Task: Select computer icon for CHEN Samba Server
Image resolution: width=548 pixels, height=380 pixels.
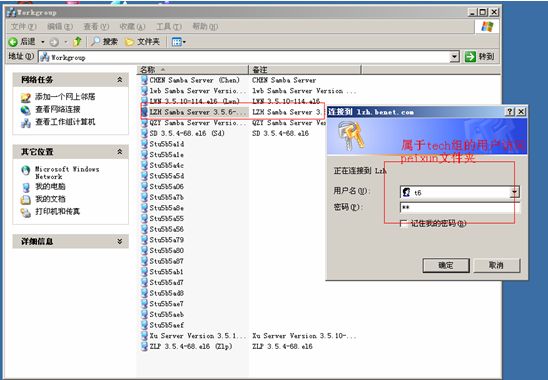Action: click(x=144, y=80)
